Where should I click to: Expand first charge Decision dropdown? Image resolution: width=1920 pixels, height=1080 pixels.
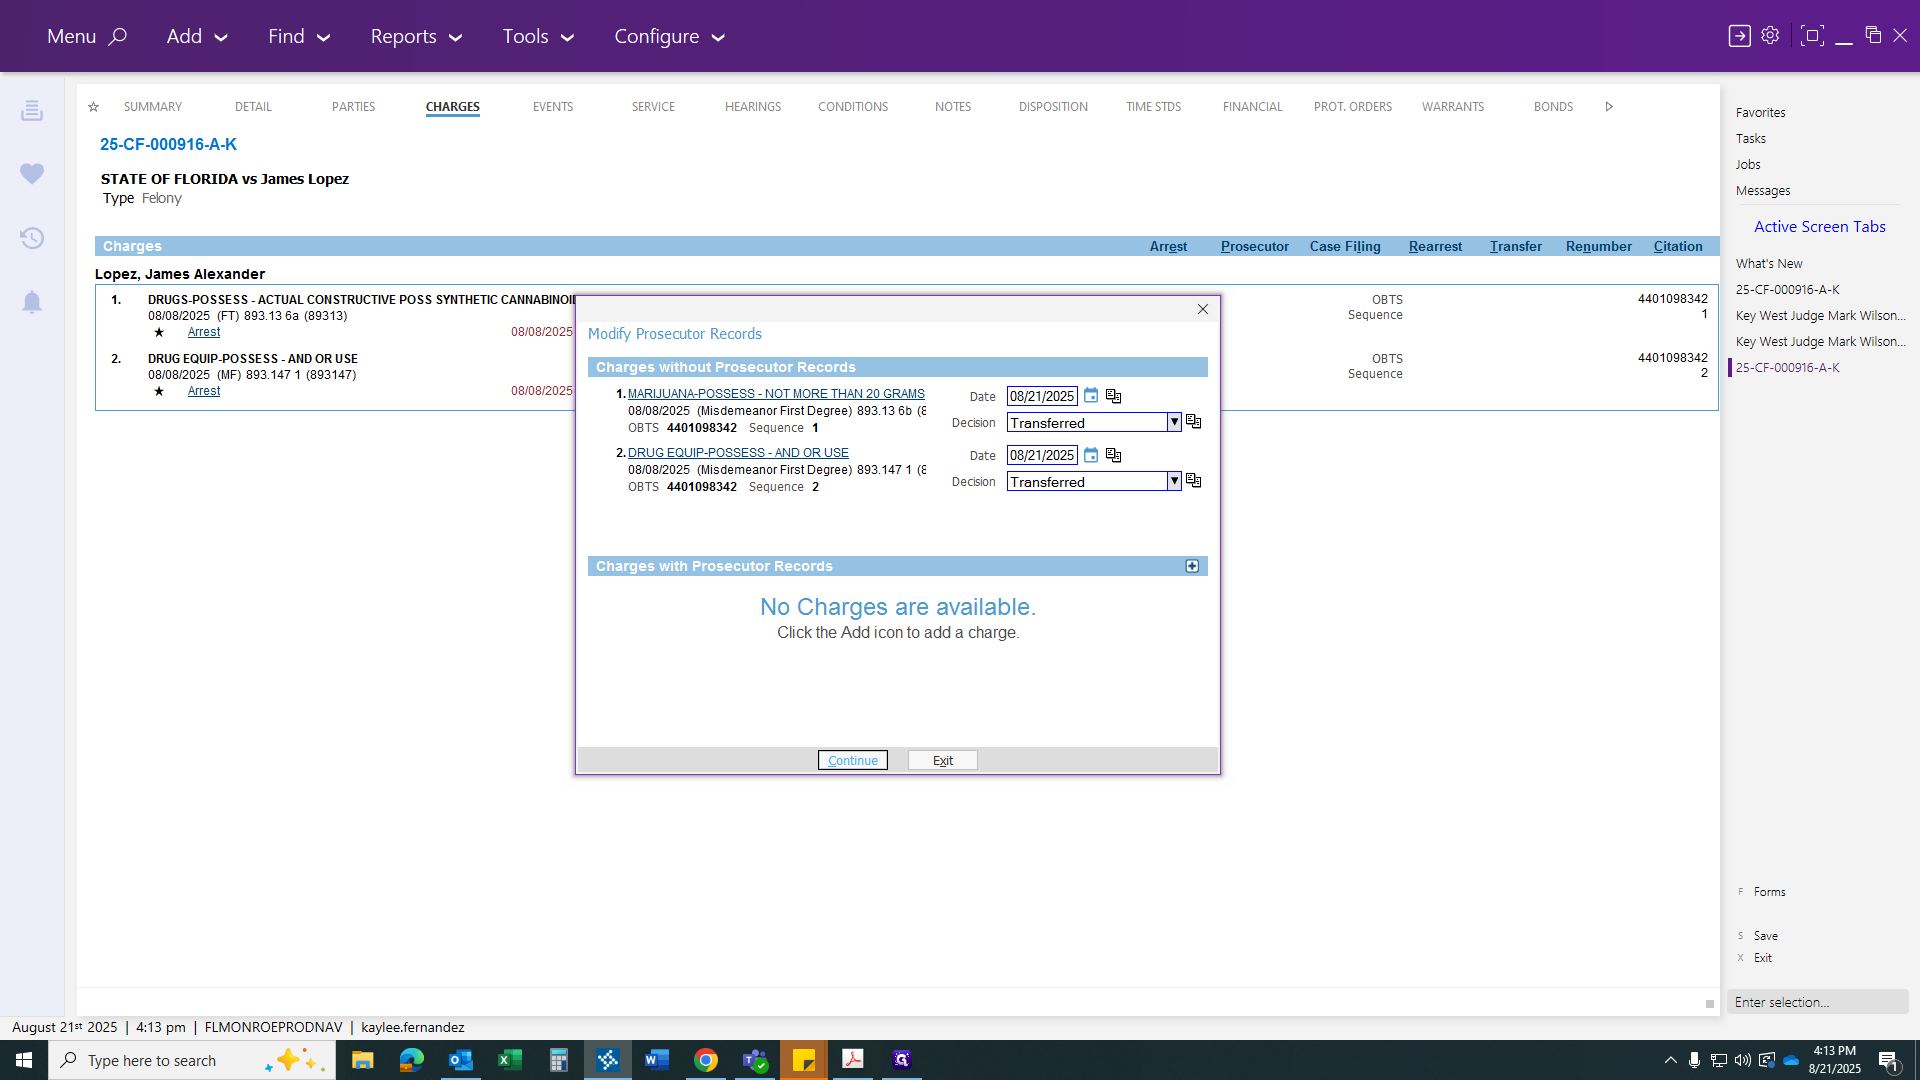(1174, 423)
